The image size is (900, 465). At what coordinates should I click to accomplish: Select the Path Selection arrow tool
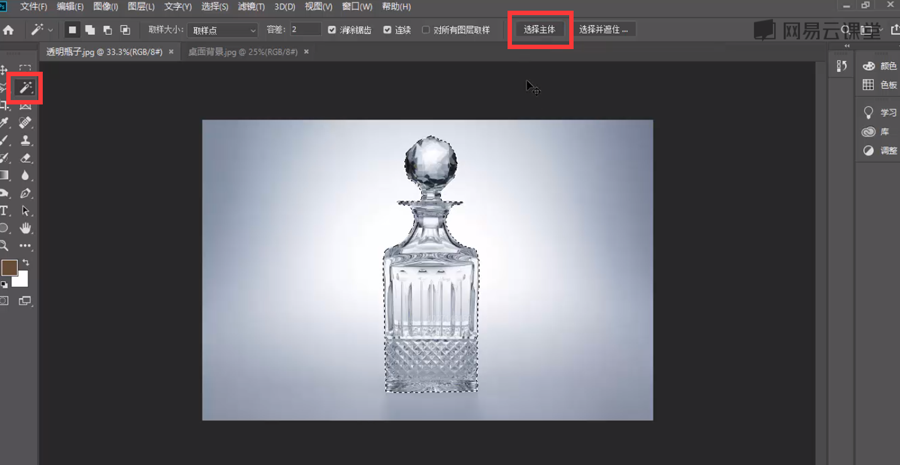click(x=25, y=211)
